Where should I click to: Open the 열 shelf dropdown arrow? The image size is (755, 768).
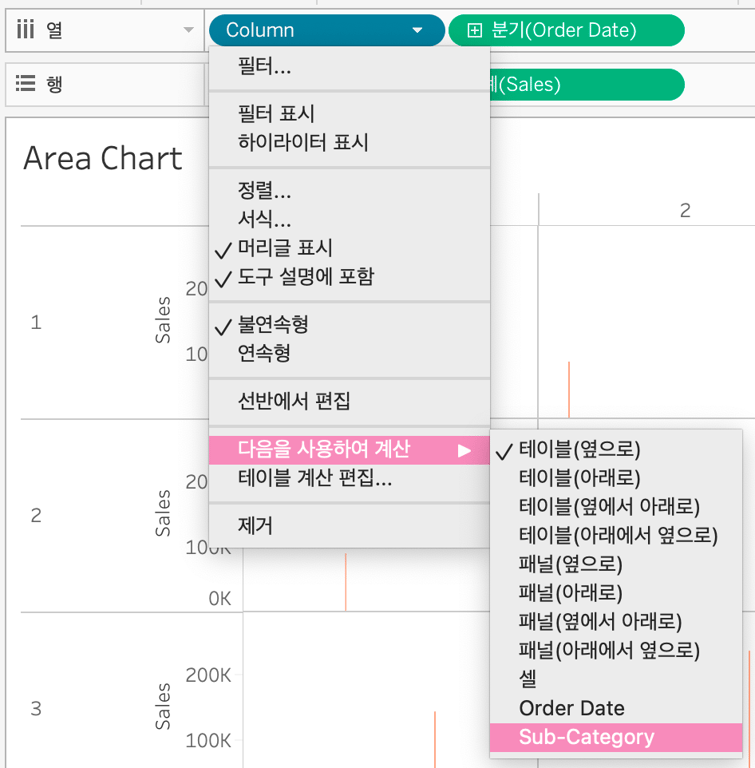[189, 31]
